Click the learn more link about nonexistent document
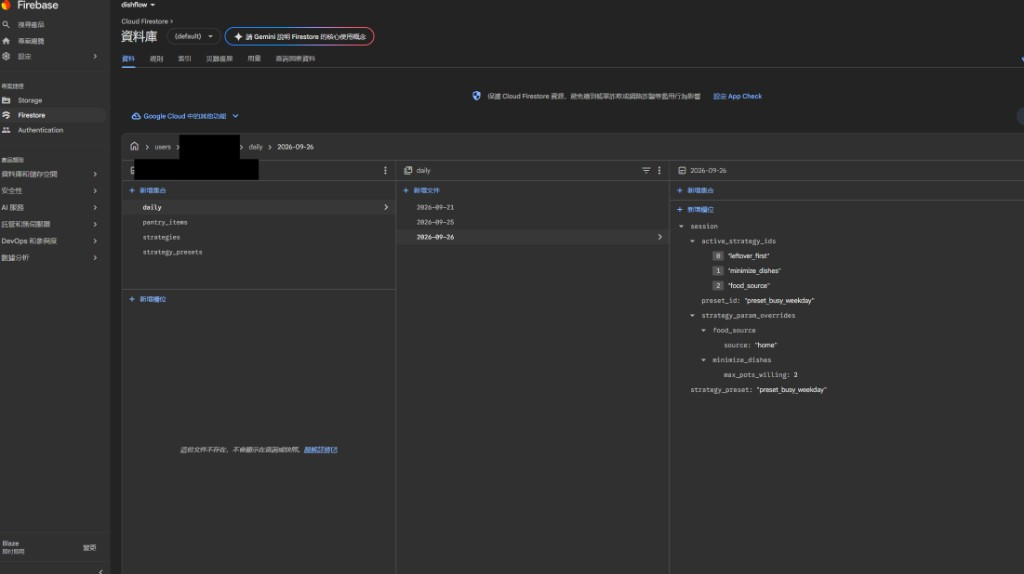The image size is (1024, 574). point(320,450)
